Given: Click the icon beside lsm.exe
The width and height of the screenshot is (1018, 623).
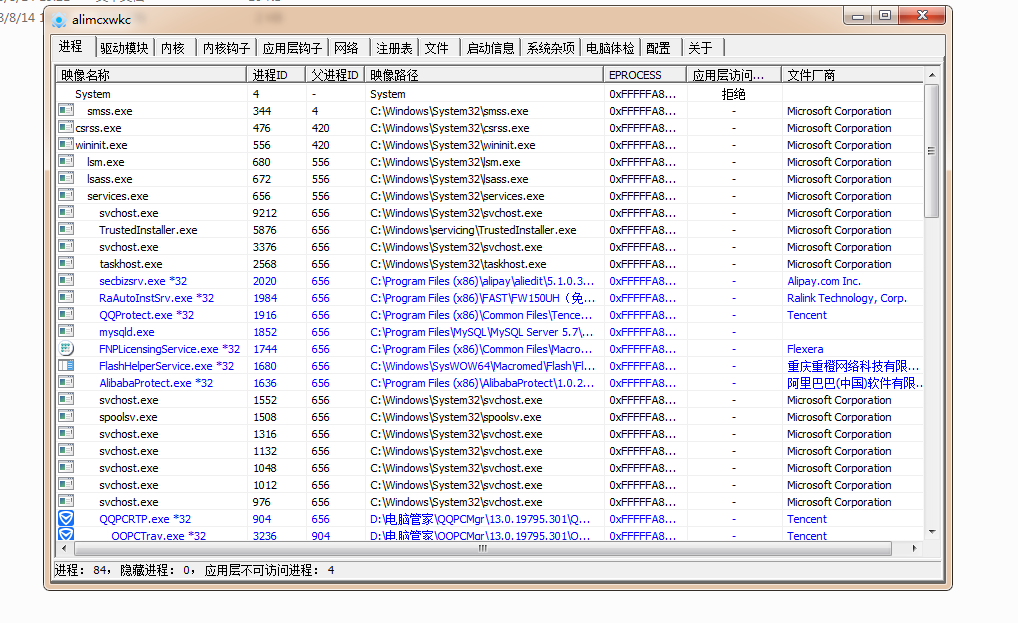Looking at the screenshot, I should 66,161.
